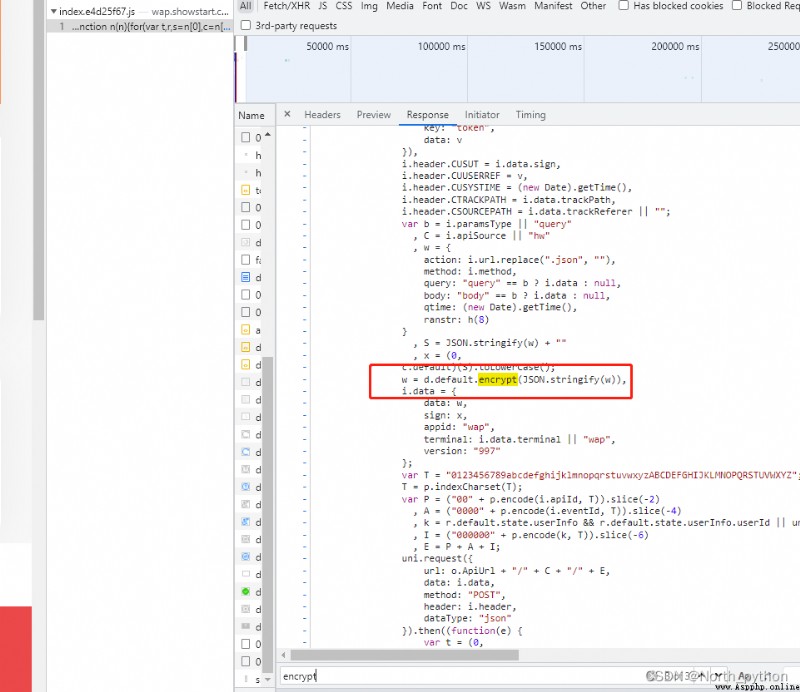800x692 pixels.
Task: Toggle the Blocked Requests checkbox
Action: [737, 6]
